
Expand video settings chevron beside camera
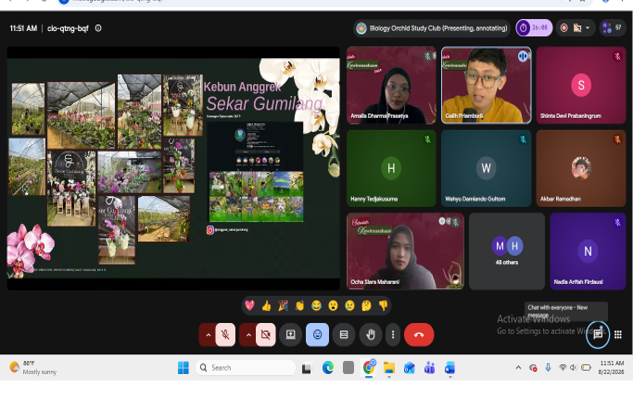tap(248, 335)
